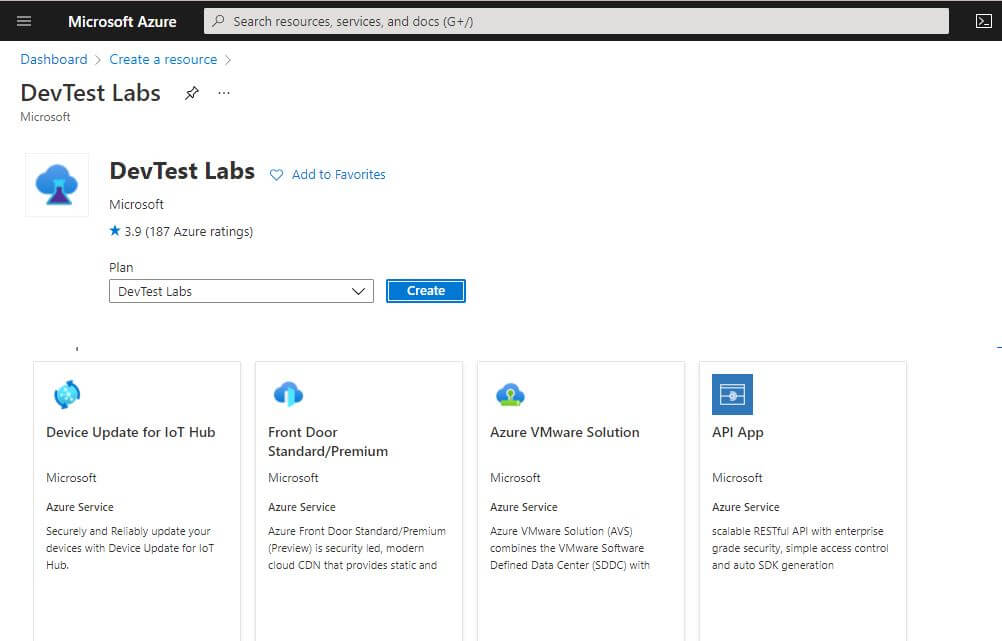This screenshot has width=1002, height=641.
Task: Click the Create button
Action: pyautogui.click(x=426, y=291)
